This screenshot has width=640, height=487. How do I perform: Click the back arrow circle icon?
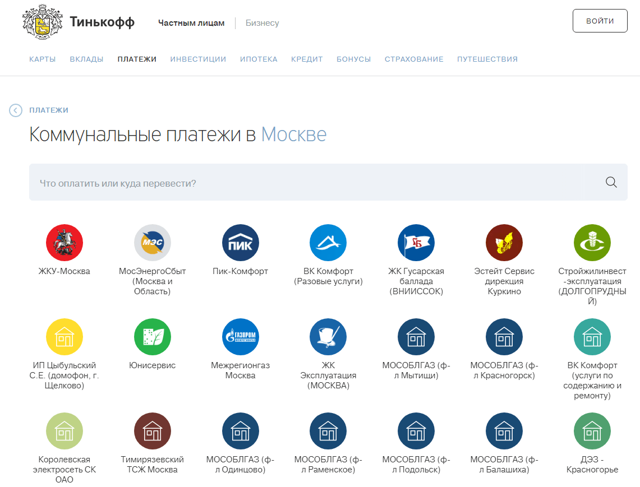point(16,110)
